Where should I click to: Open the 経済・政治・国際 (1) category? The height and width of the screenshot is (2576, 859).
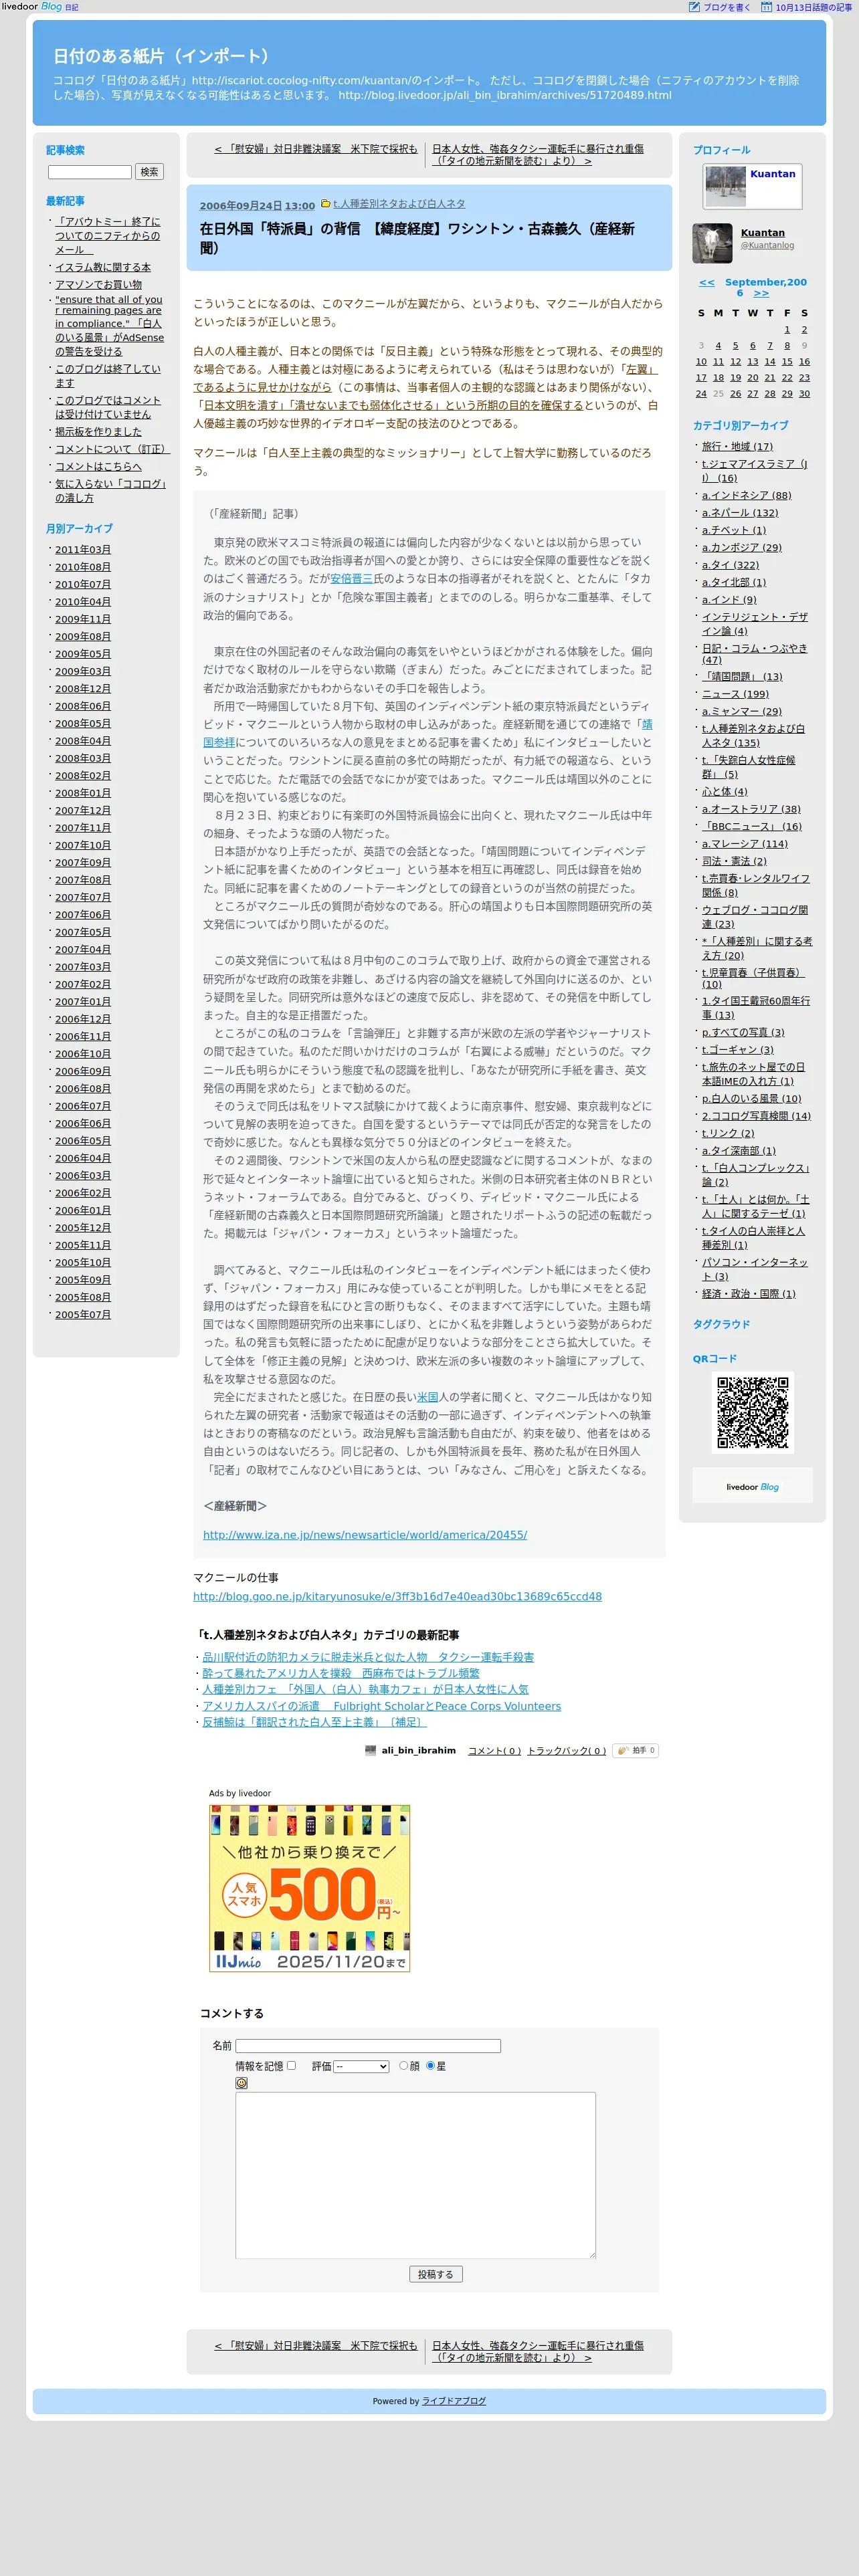tap(749, 1293)
